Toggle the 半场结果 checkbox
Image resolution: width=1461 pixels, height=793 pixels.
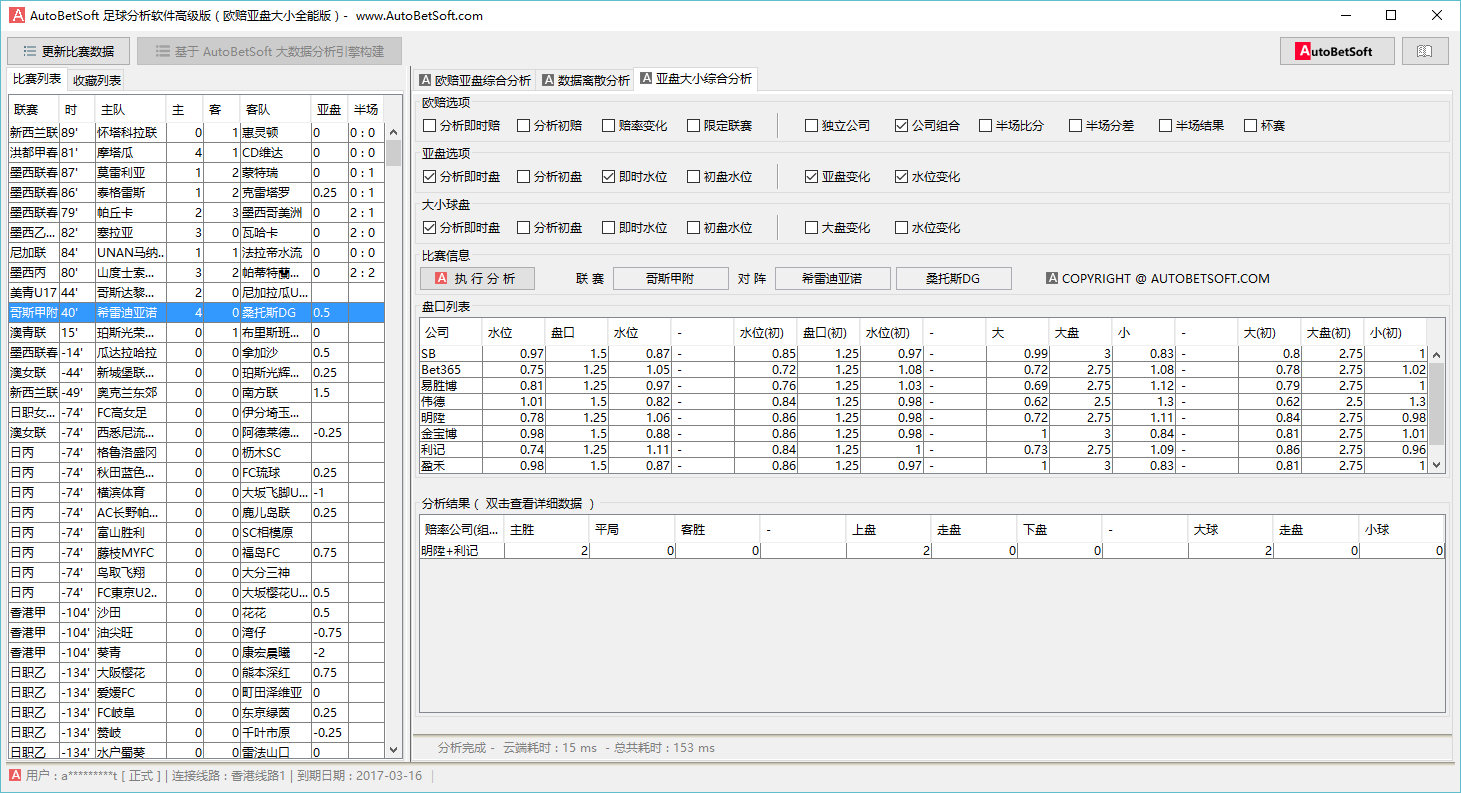[x=1192, y=126]
